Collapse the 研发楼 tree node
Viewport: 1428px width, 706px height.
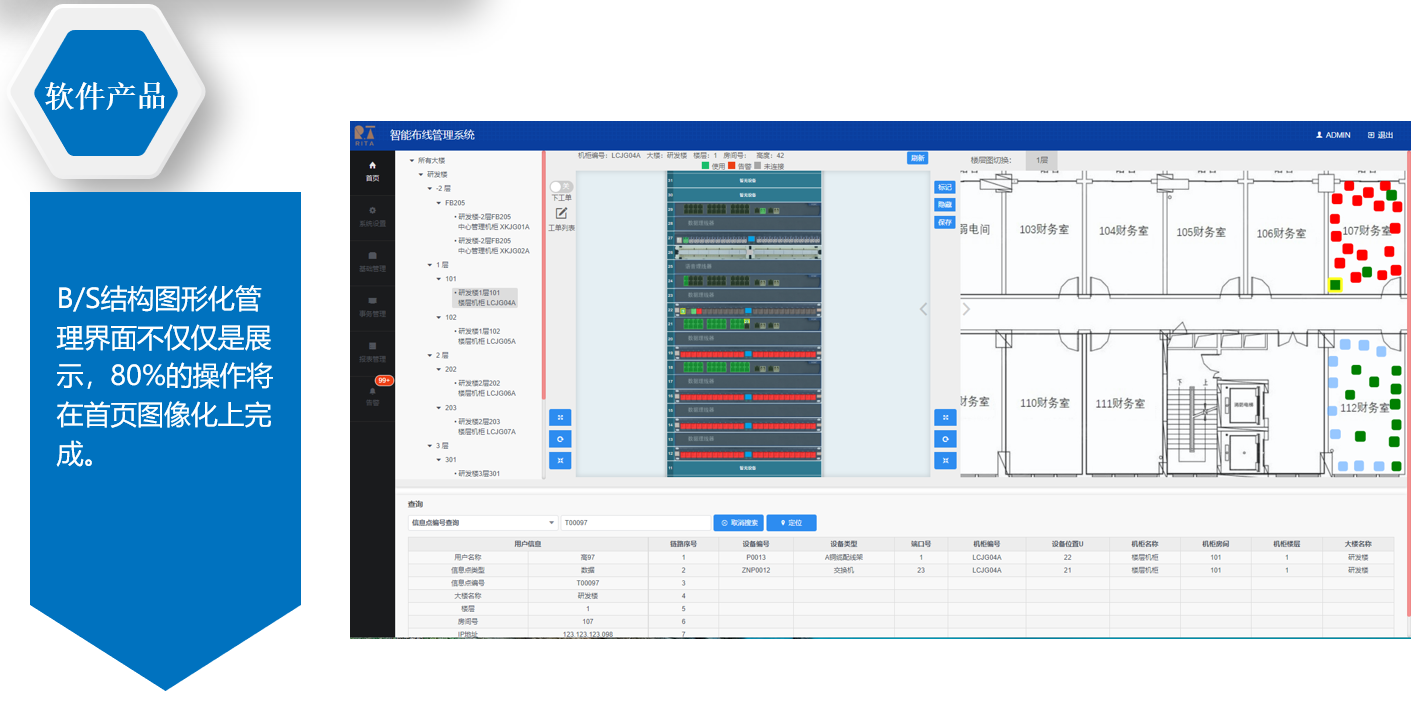pos(420,174)
